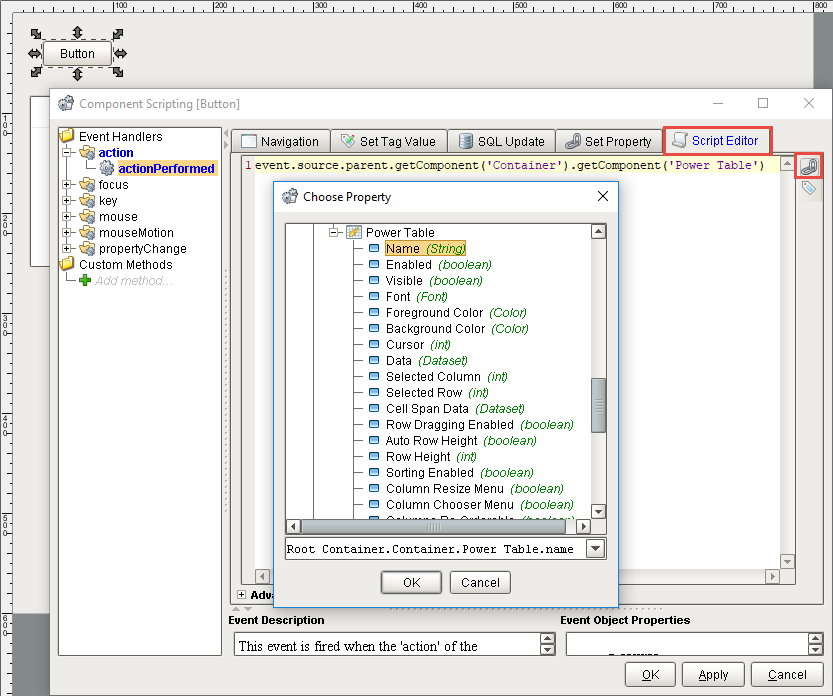Close the Choose Property dialog
833x696 pixels.
point(602,196)
